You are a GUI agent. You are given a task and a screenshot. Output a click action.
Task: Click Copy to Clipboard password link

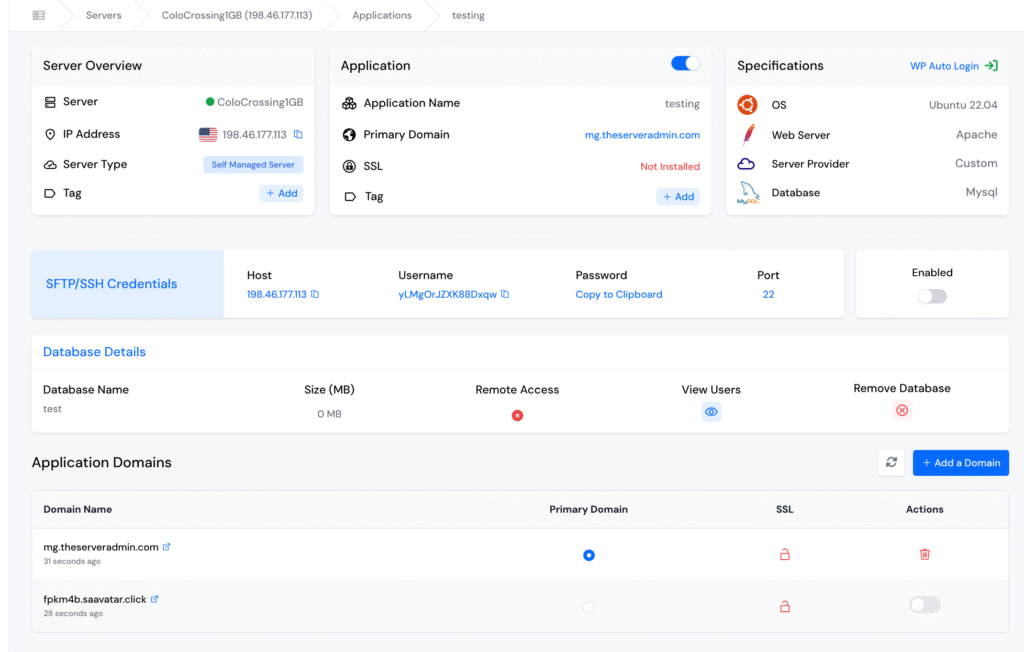pyautogui.click(x=619, y=295)
